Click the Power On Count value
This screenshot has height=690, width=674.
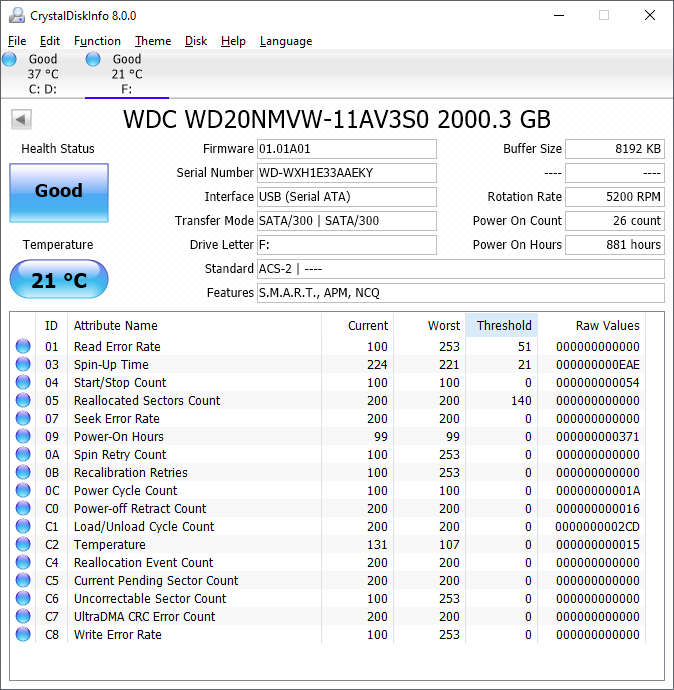click(615, 221)
